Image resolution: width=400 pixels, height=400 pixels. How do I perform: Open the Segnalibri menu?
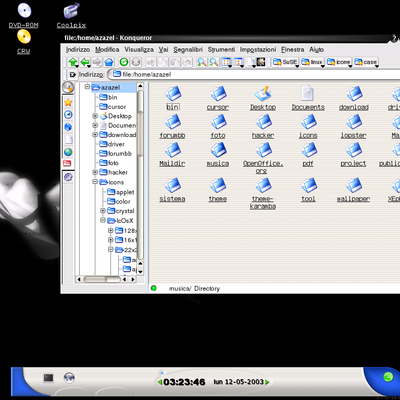coord(188,50)
